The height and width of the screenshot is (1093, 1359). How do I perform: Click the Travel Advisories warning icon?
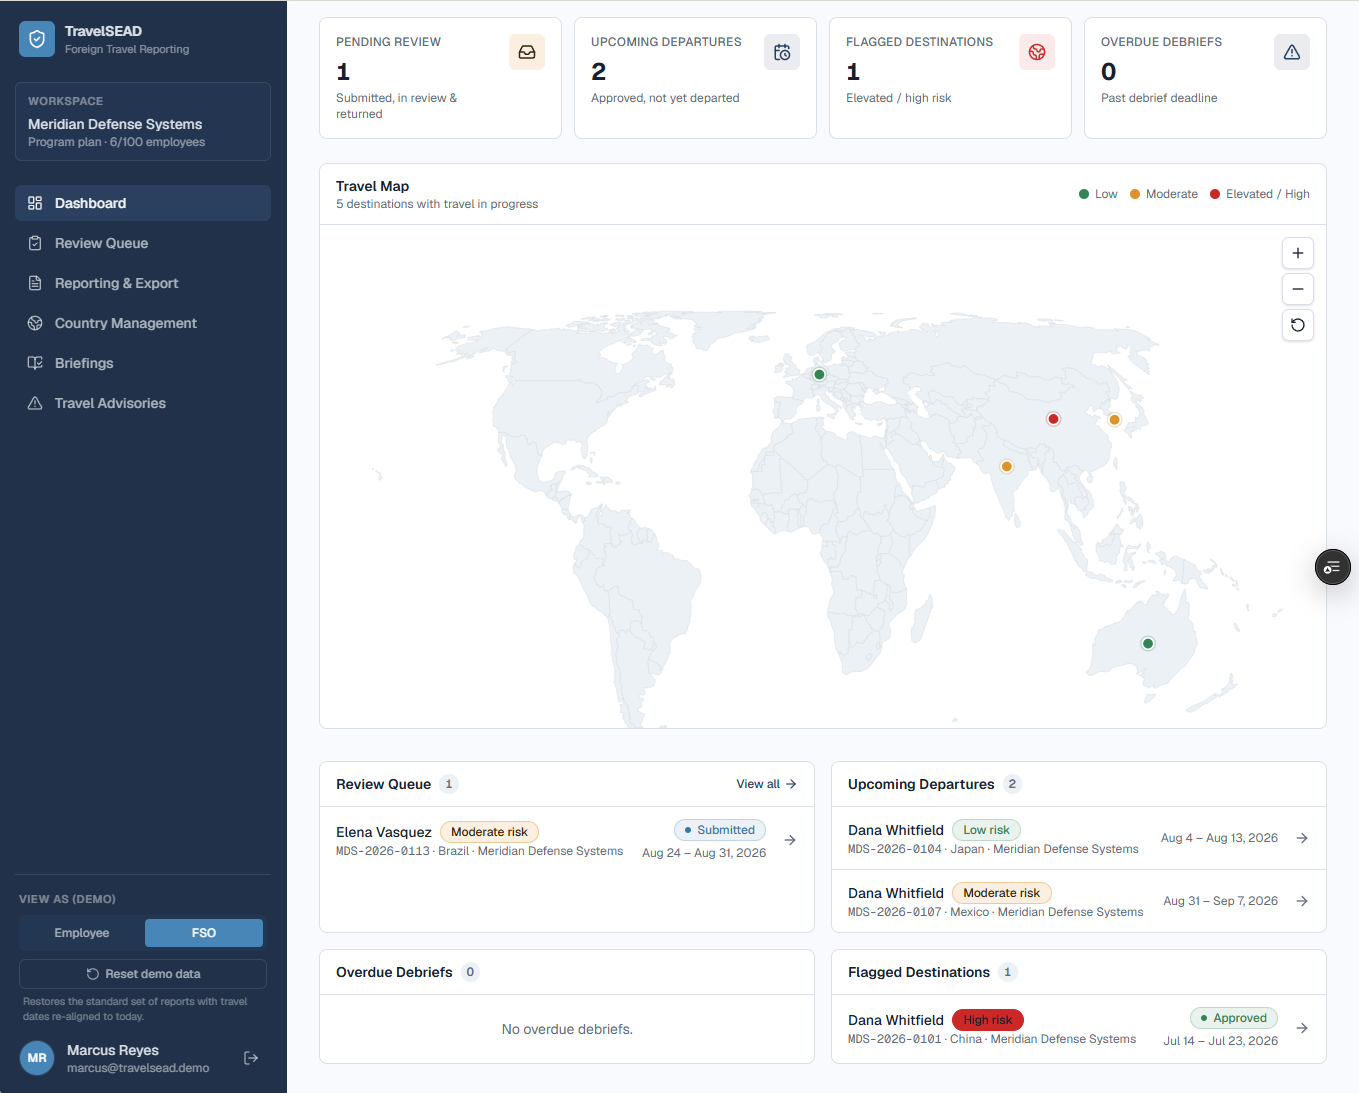point(35,403)
